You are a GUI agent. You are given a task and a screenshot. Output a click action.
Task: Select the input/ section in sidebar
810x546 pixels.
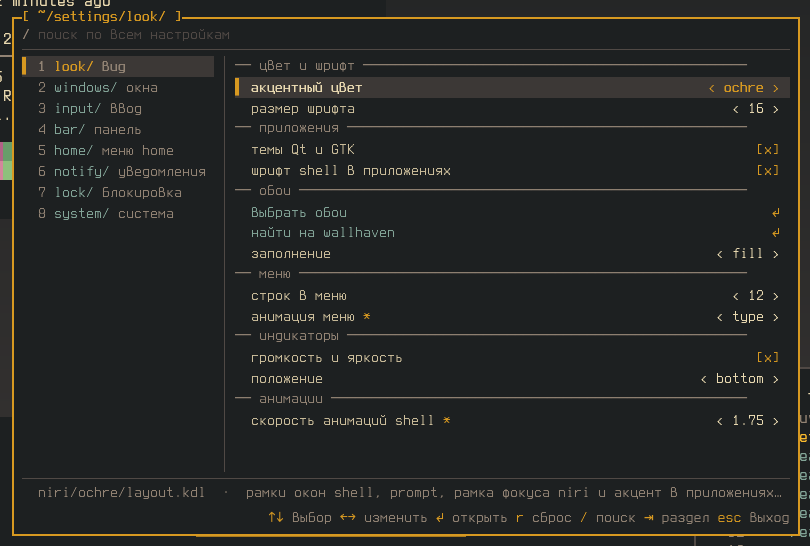[x=118, y=108]
